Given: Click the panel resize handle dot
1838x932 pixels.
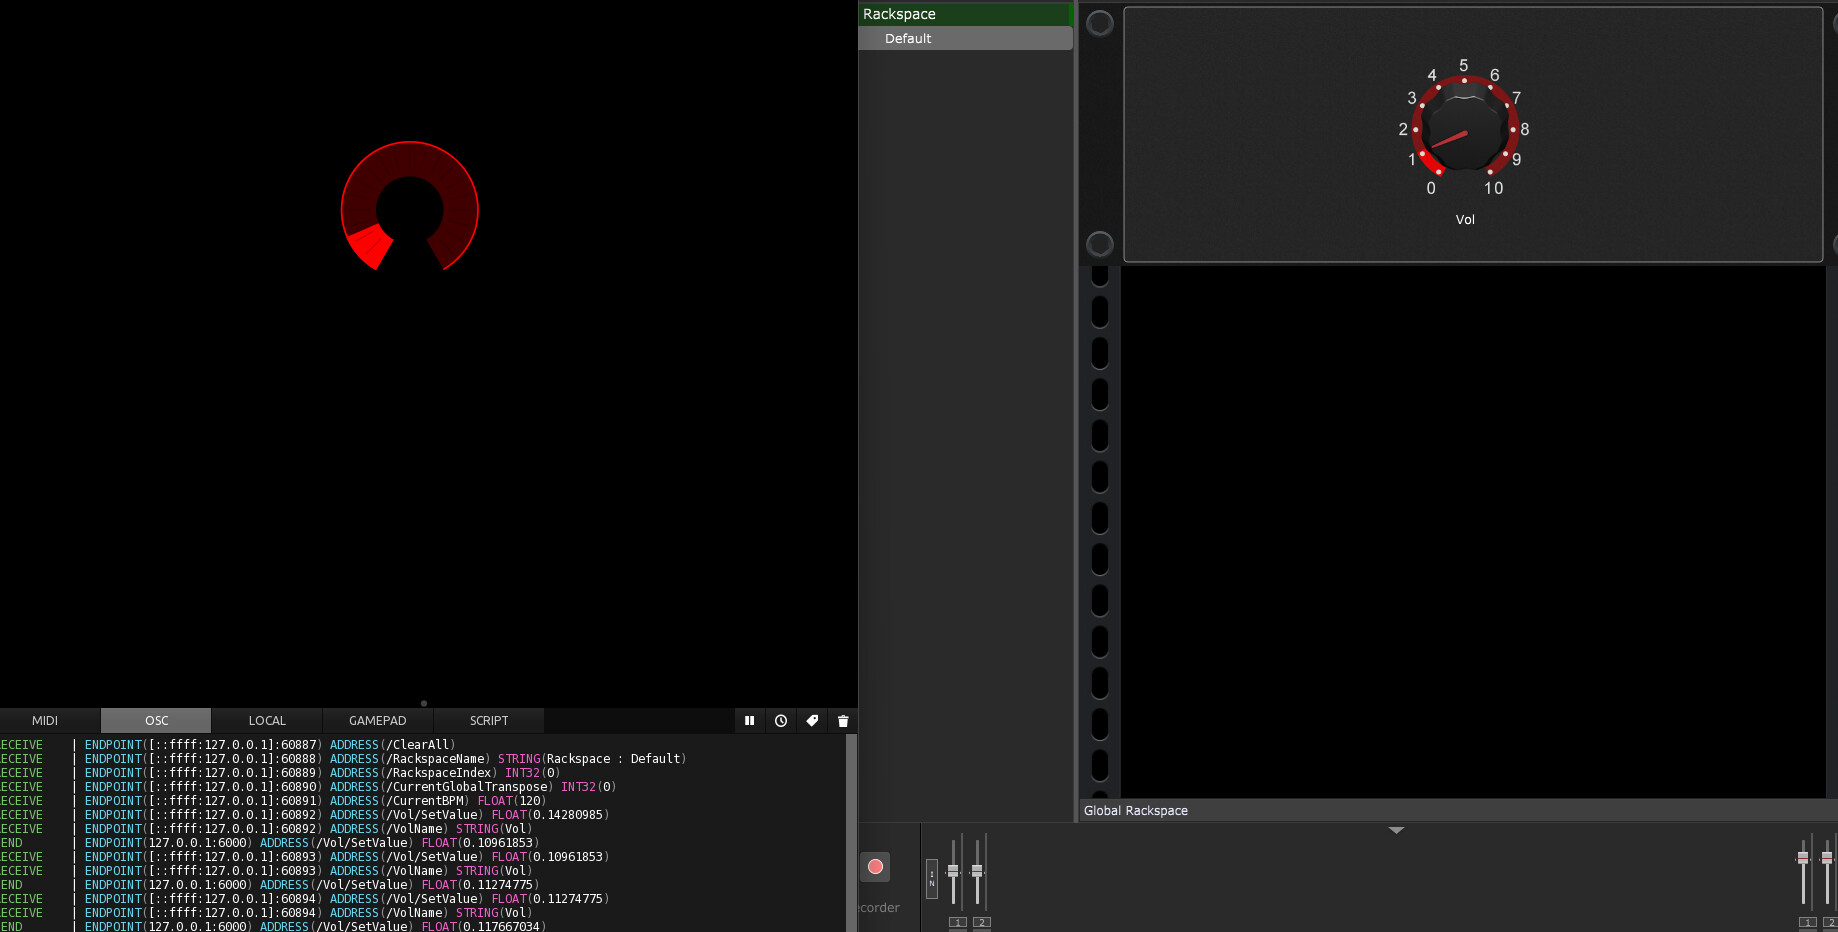Looking at the screenshot, I should (x=424, y=703).
